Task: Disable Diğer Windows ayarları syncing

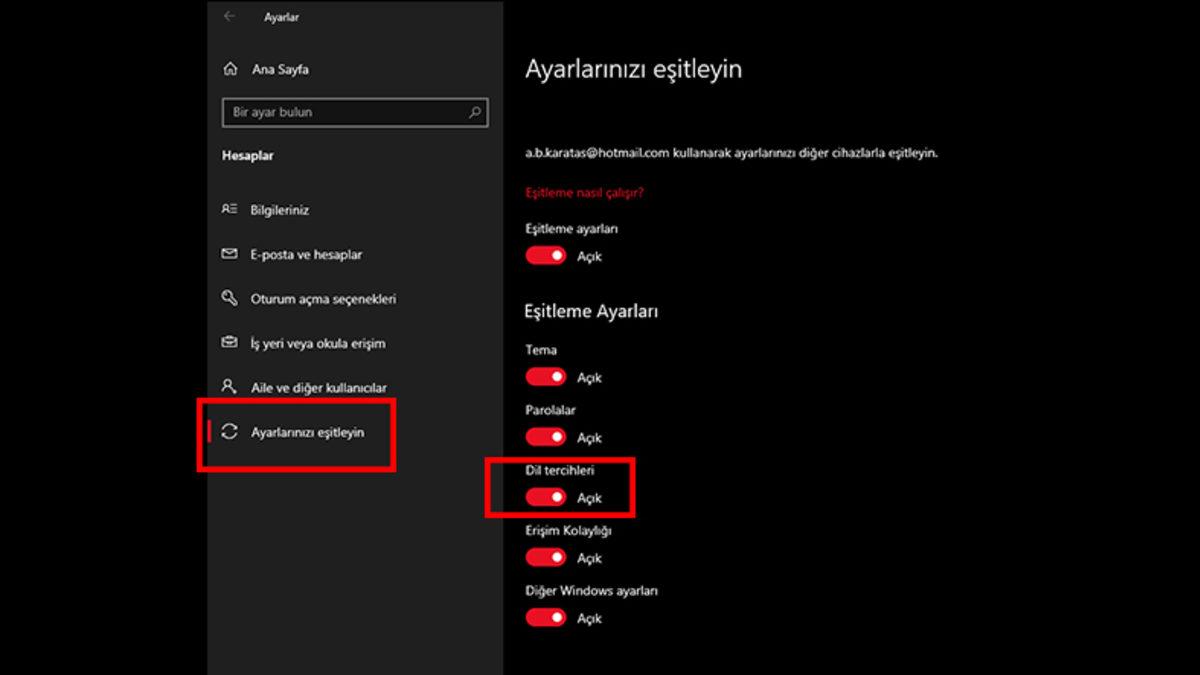Action: [x=545, y=617]
